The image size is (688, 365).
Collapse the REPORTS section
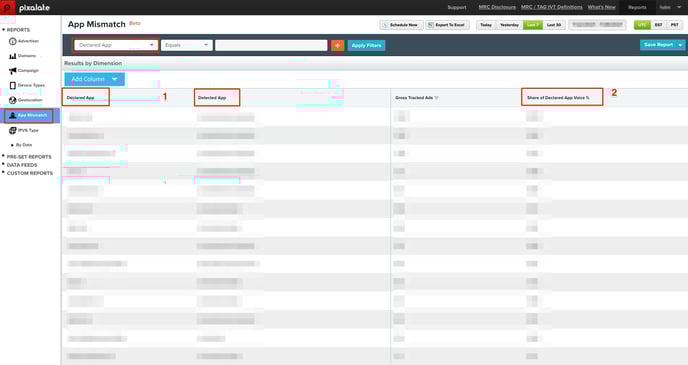pyautogui.click(x=4, y=30)
